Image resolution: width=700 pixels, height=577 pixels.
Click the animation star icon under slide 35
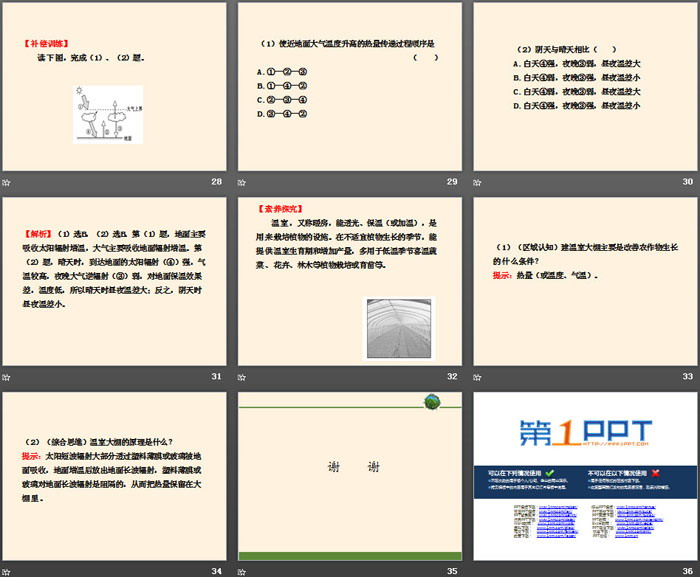(242, 572)
